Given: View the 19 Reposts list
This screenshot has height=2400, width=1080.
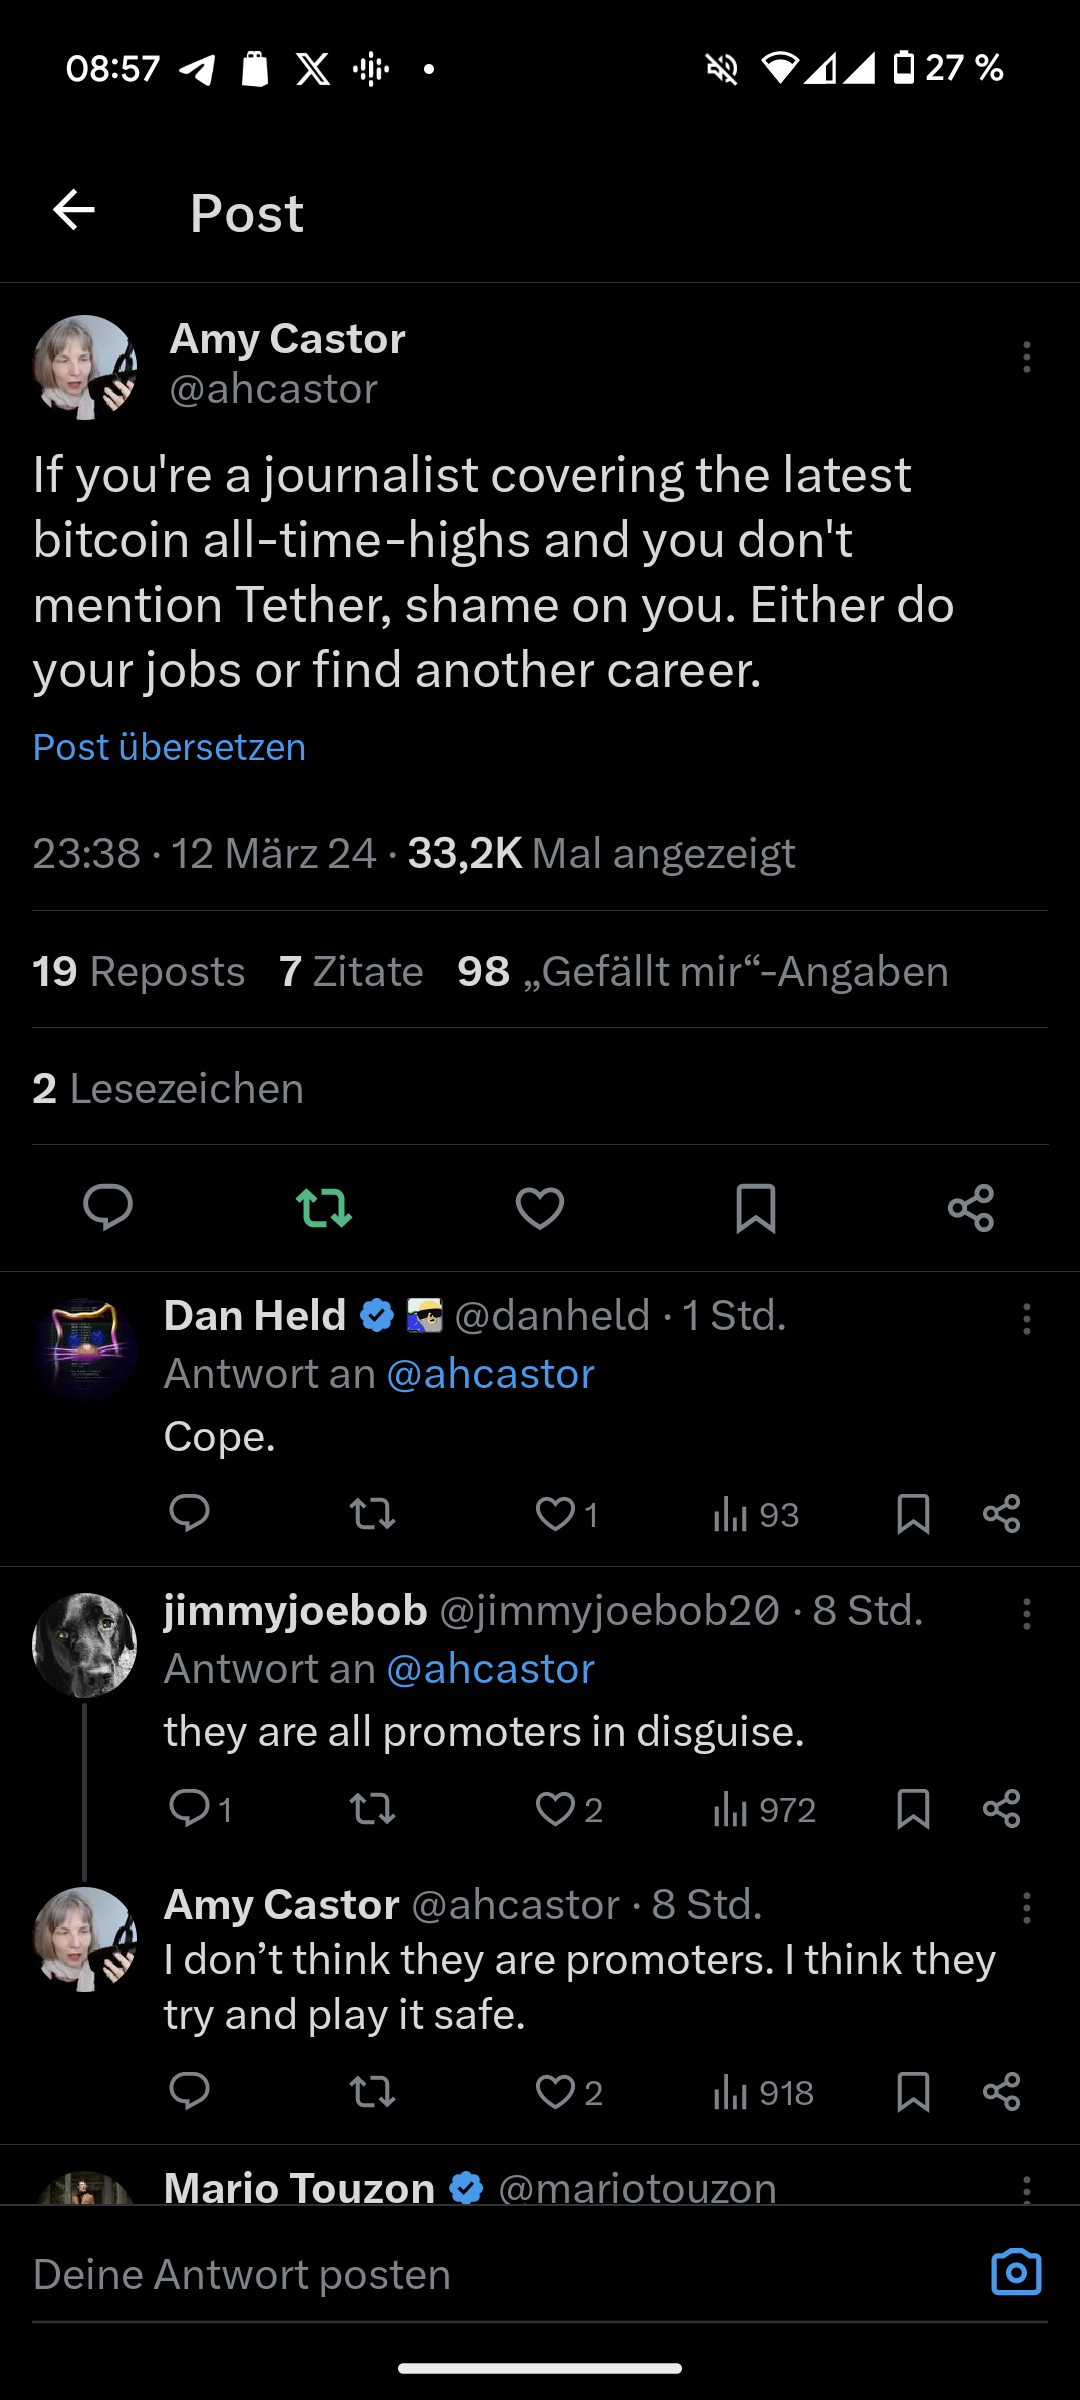Looking at the screenshot, I should point(138,971).
